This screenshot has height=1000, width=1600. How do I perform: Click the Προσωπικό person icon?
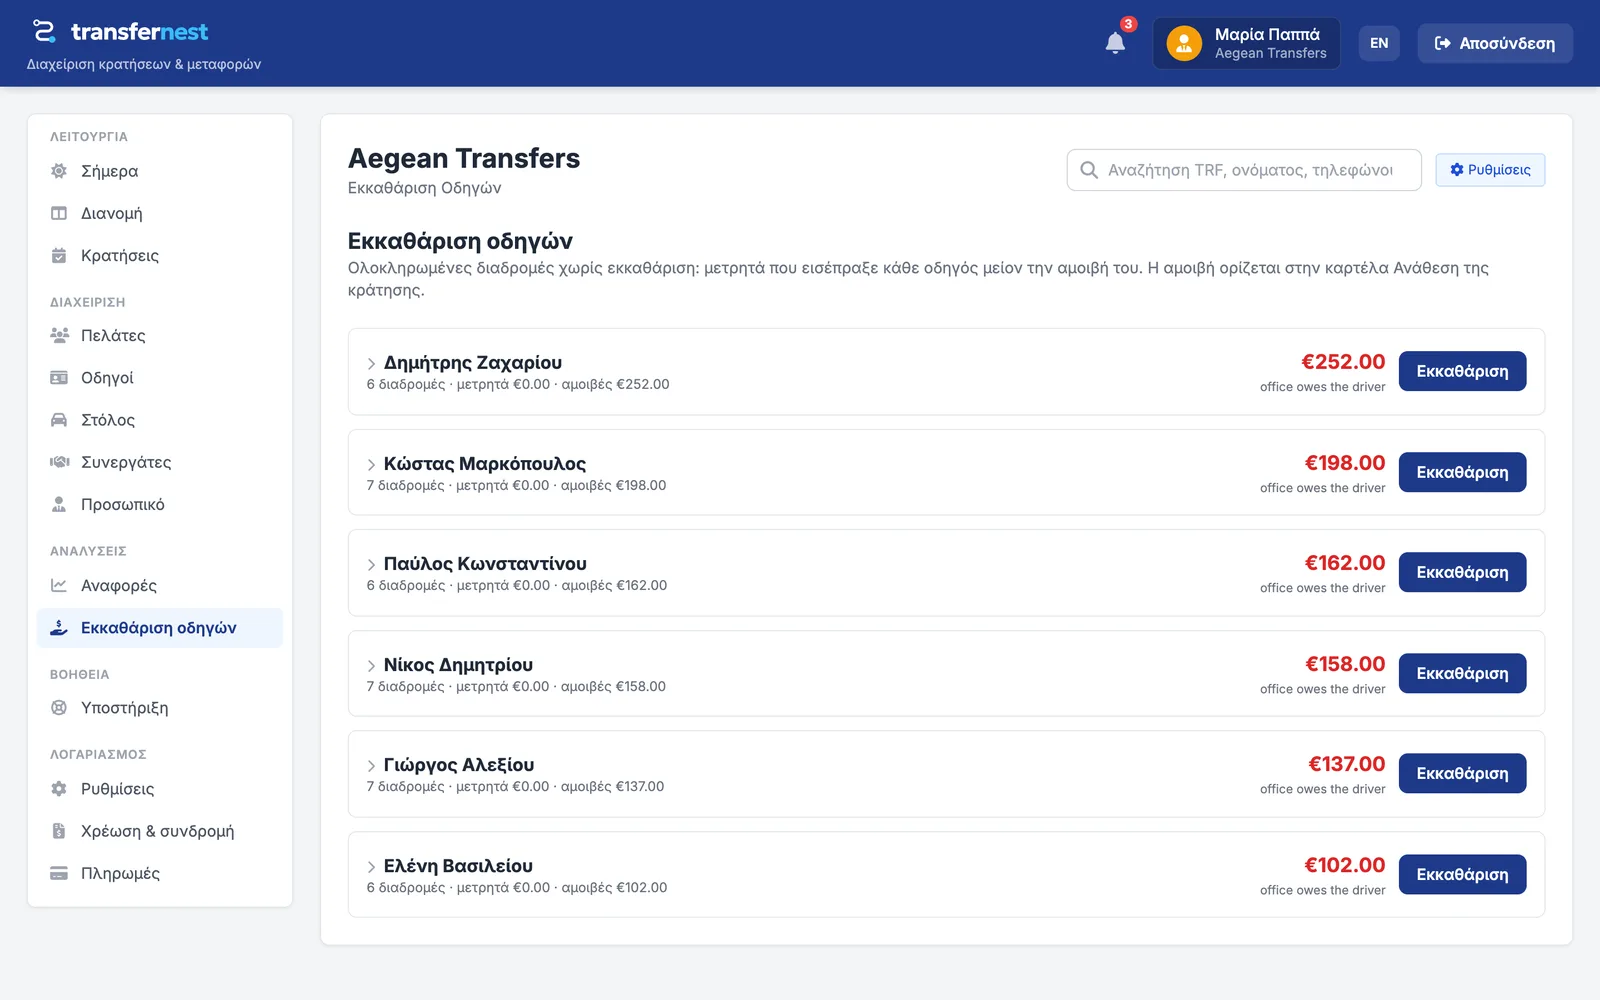tap(59, 504)
